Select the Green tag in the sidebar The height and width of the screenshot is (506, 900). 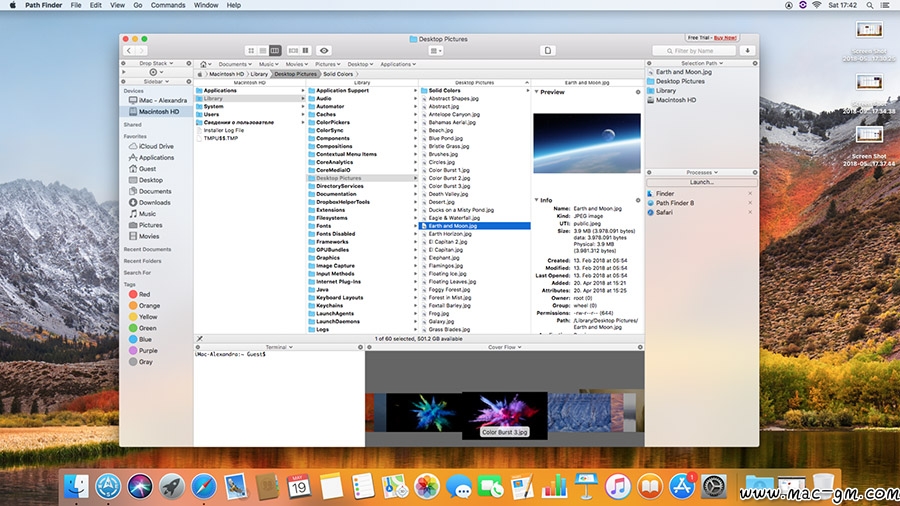point(147,328)
